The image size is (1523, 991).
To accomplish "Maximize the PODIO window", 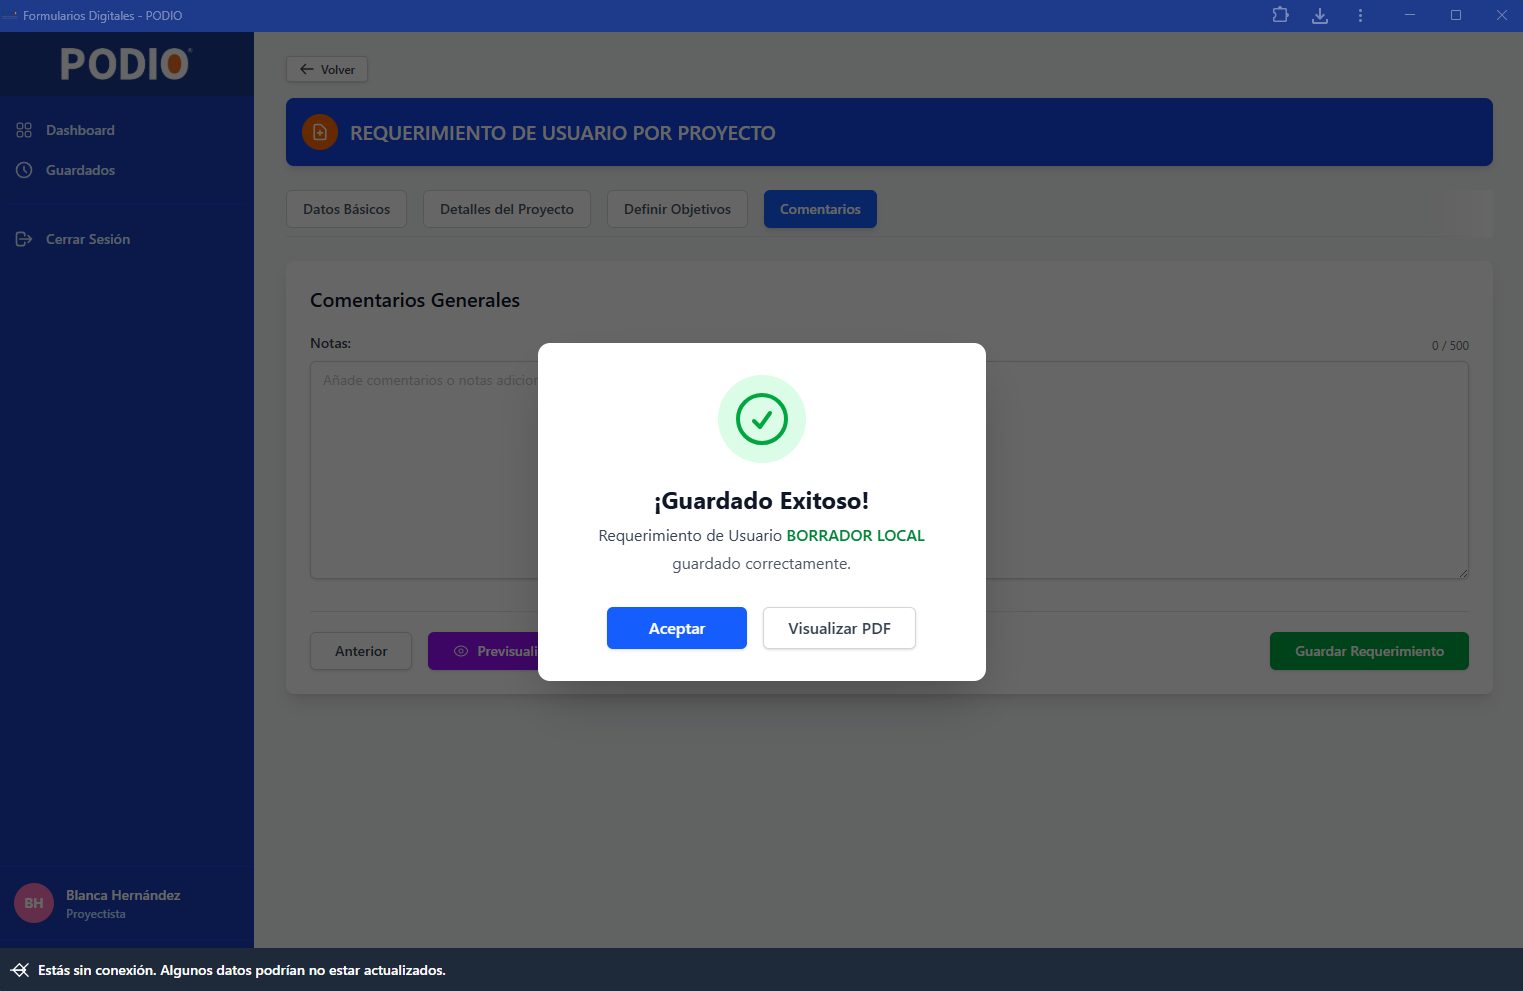I will (x=1456, y=15).
